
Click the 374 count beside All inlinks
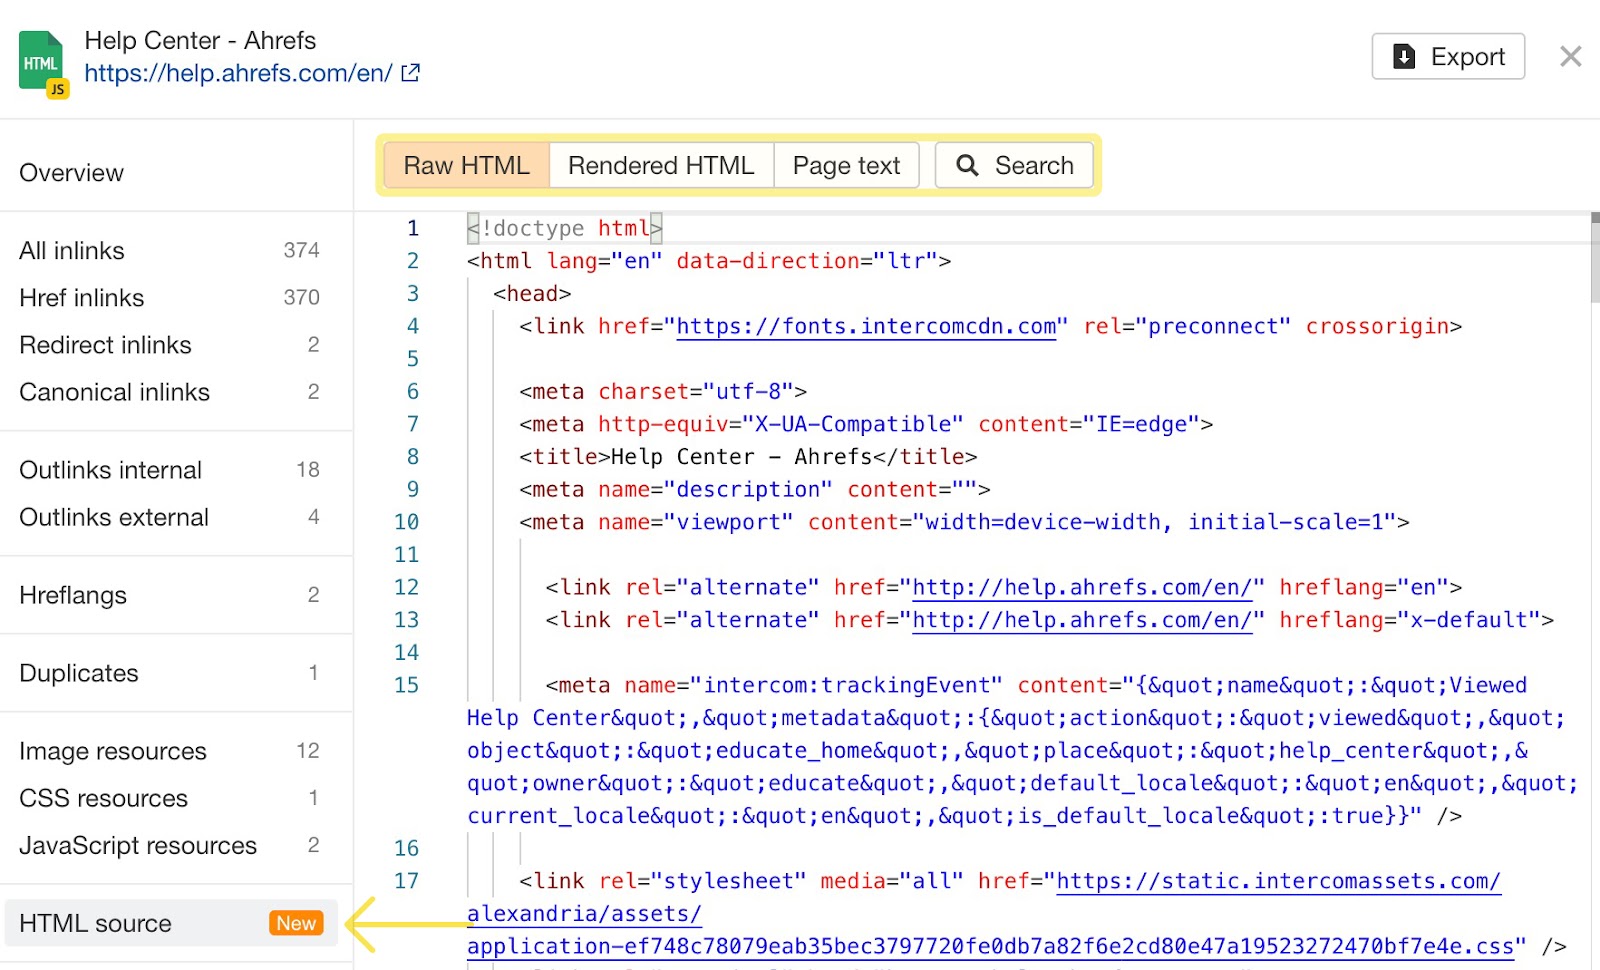(301, 250)
